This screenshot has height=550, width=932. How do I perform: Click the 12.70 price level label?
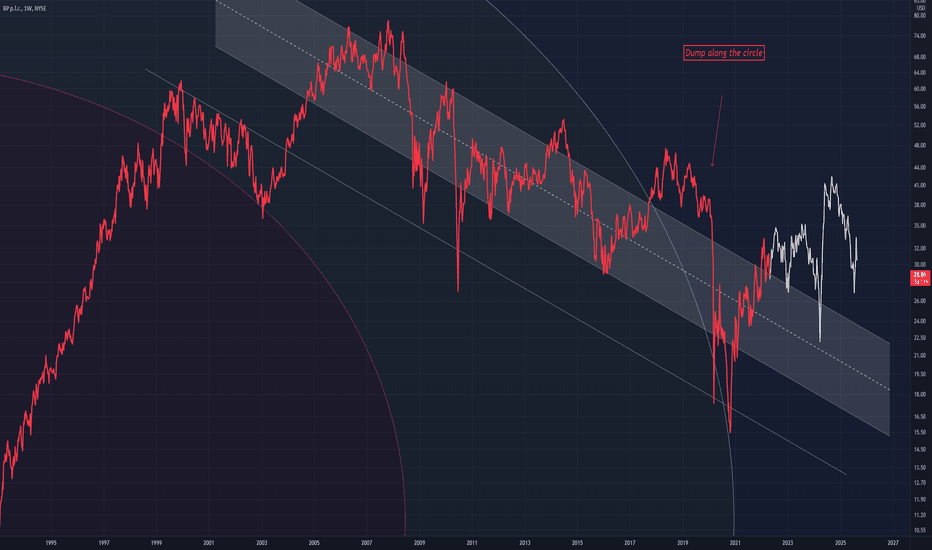pyautogui.click(x=920, y=483)
